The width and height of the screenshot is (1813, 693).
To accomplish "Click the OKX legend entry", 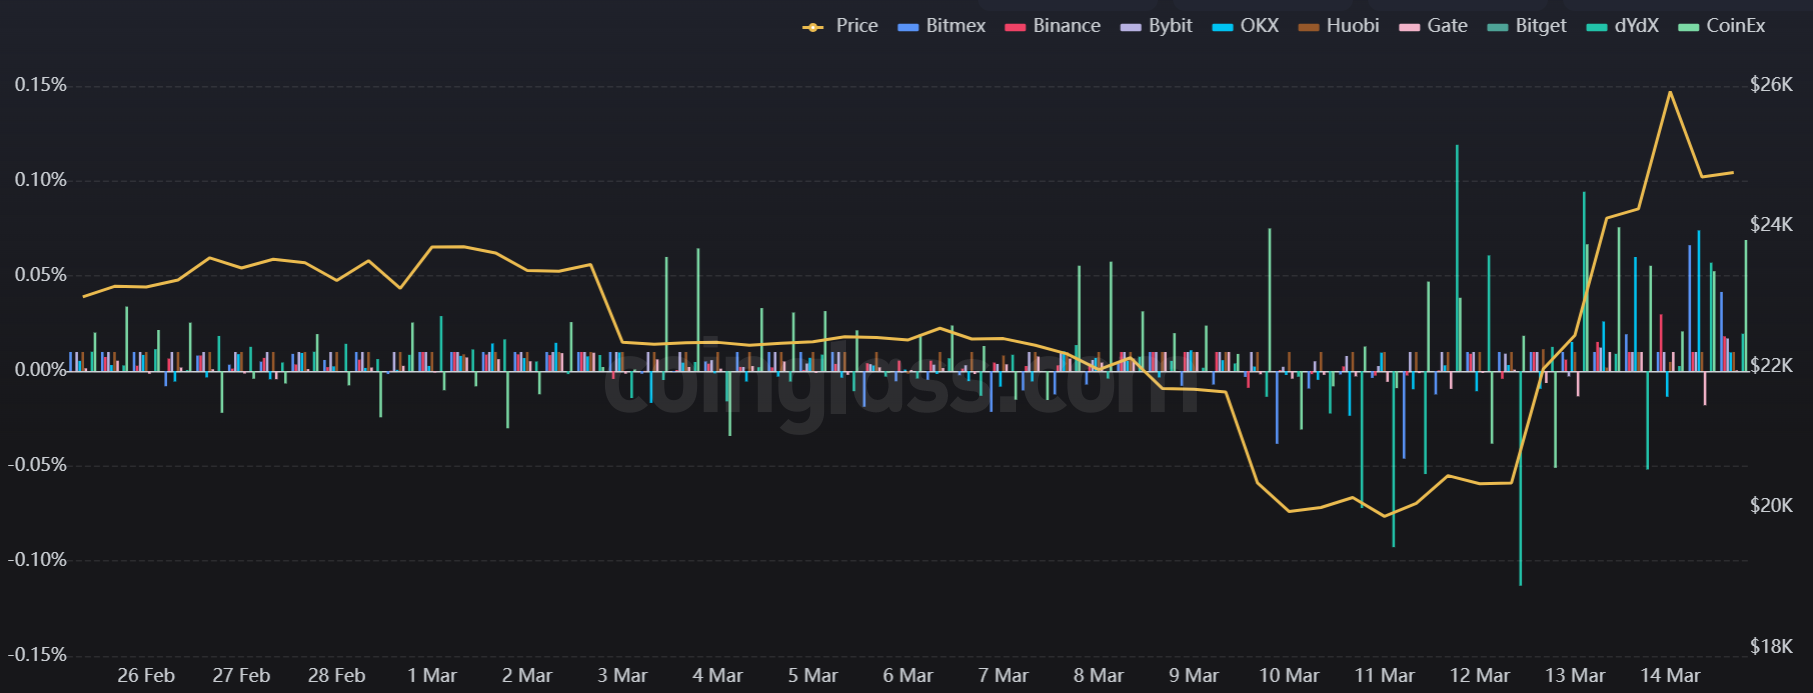I will (x=1246, y=26).
